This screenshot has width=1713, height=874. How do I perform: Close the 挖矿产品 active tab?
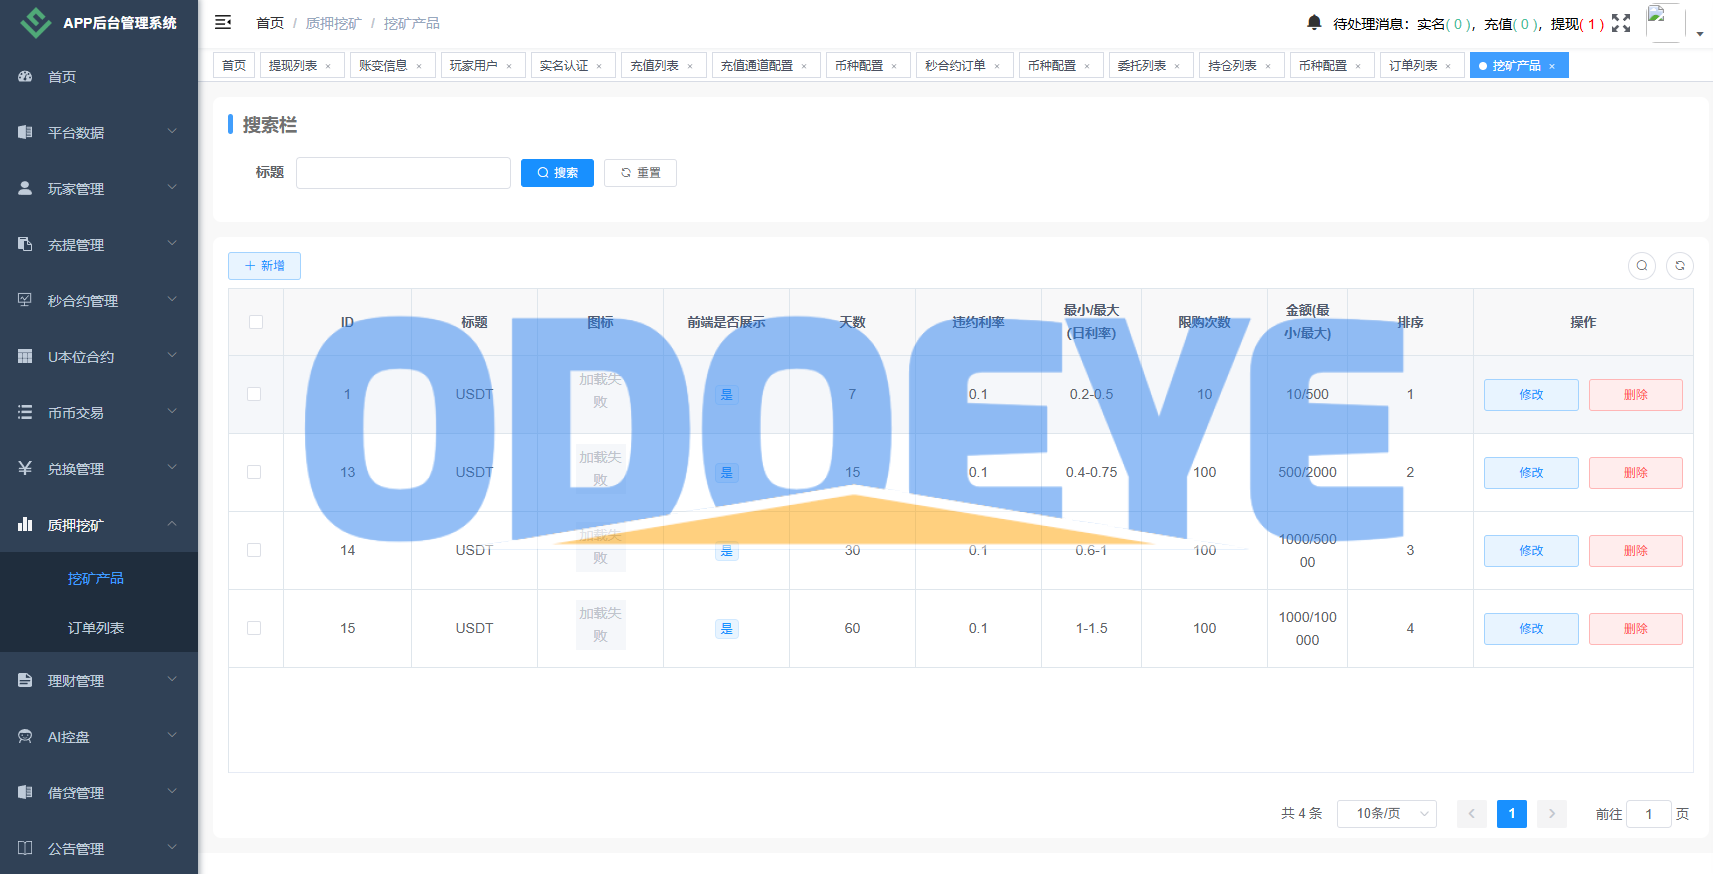pyautogui.click(x=1552, y=66)
